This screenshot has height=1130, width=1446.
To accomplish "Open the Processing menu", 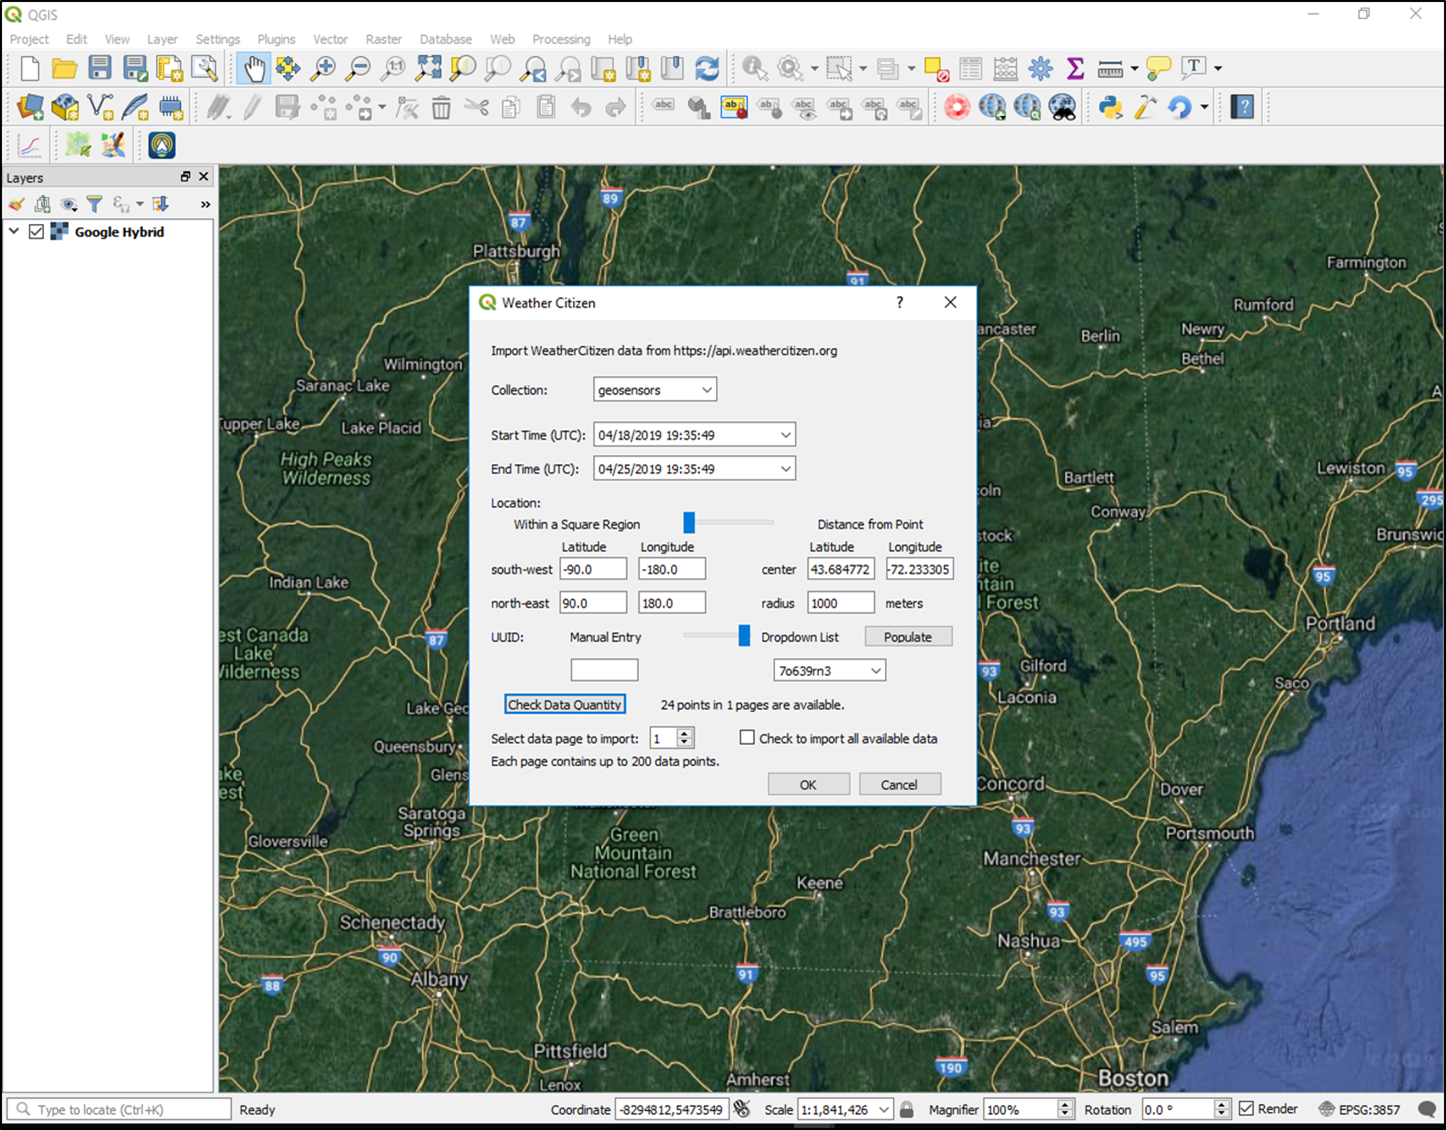I will [561, 39].
